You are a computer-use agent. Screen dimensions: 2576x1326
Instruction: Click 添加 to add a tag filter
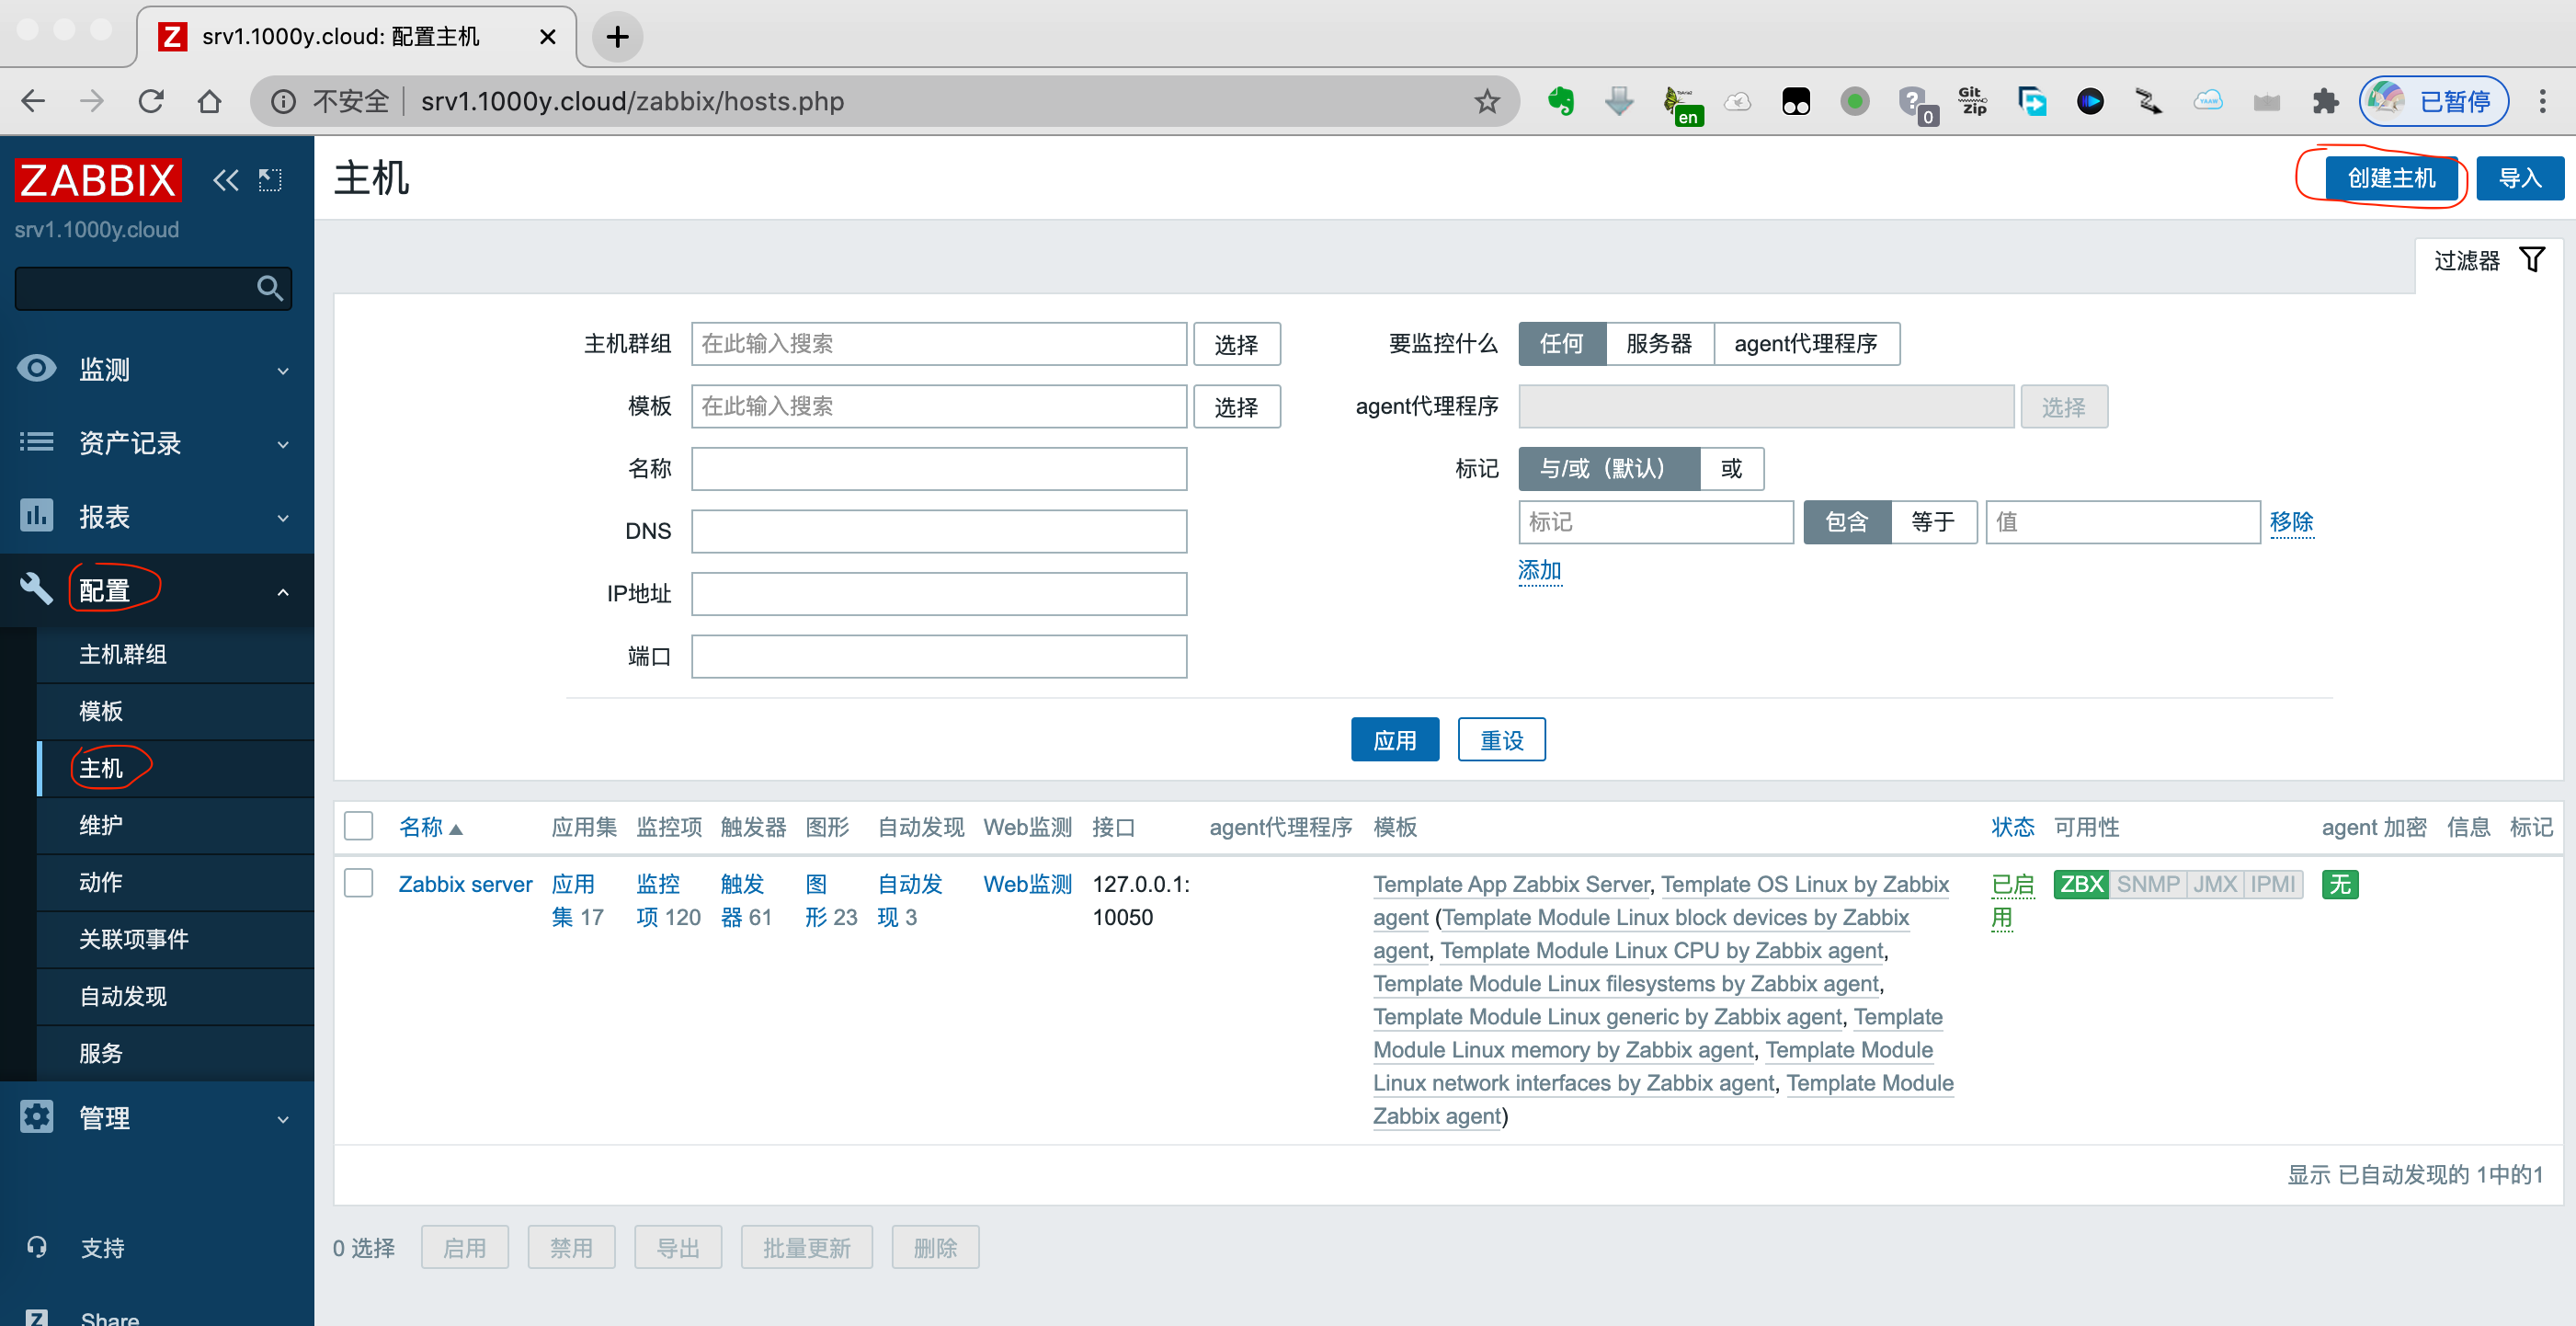click(x=1539, y=570)
